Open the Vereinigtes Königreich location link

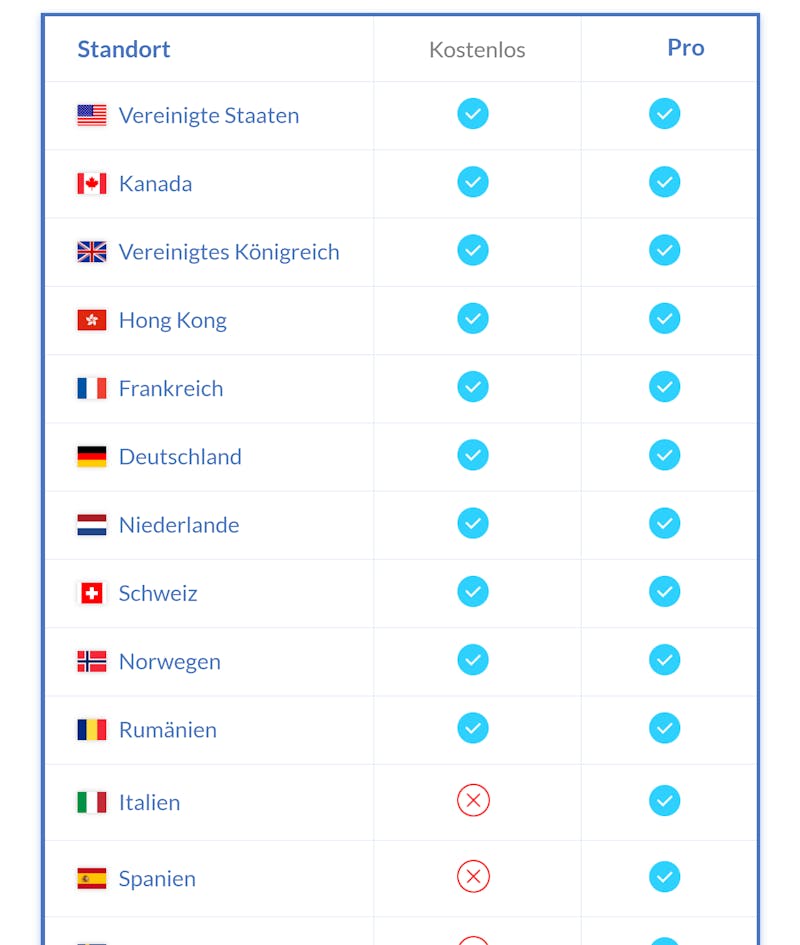[229, 252]
